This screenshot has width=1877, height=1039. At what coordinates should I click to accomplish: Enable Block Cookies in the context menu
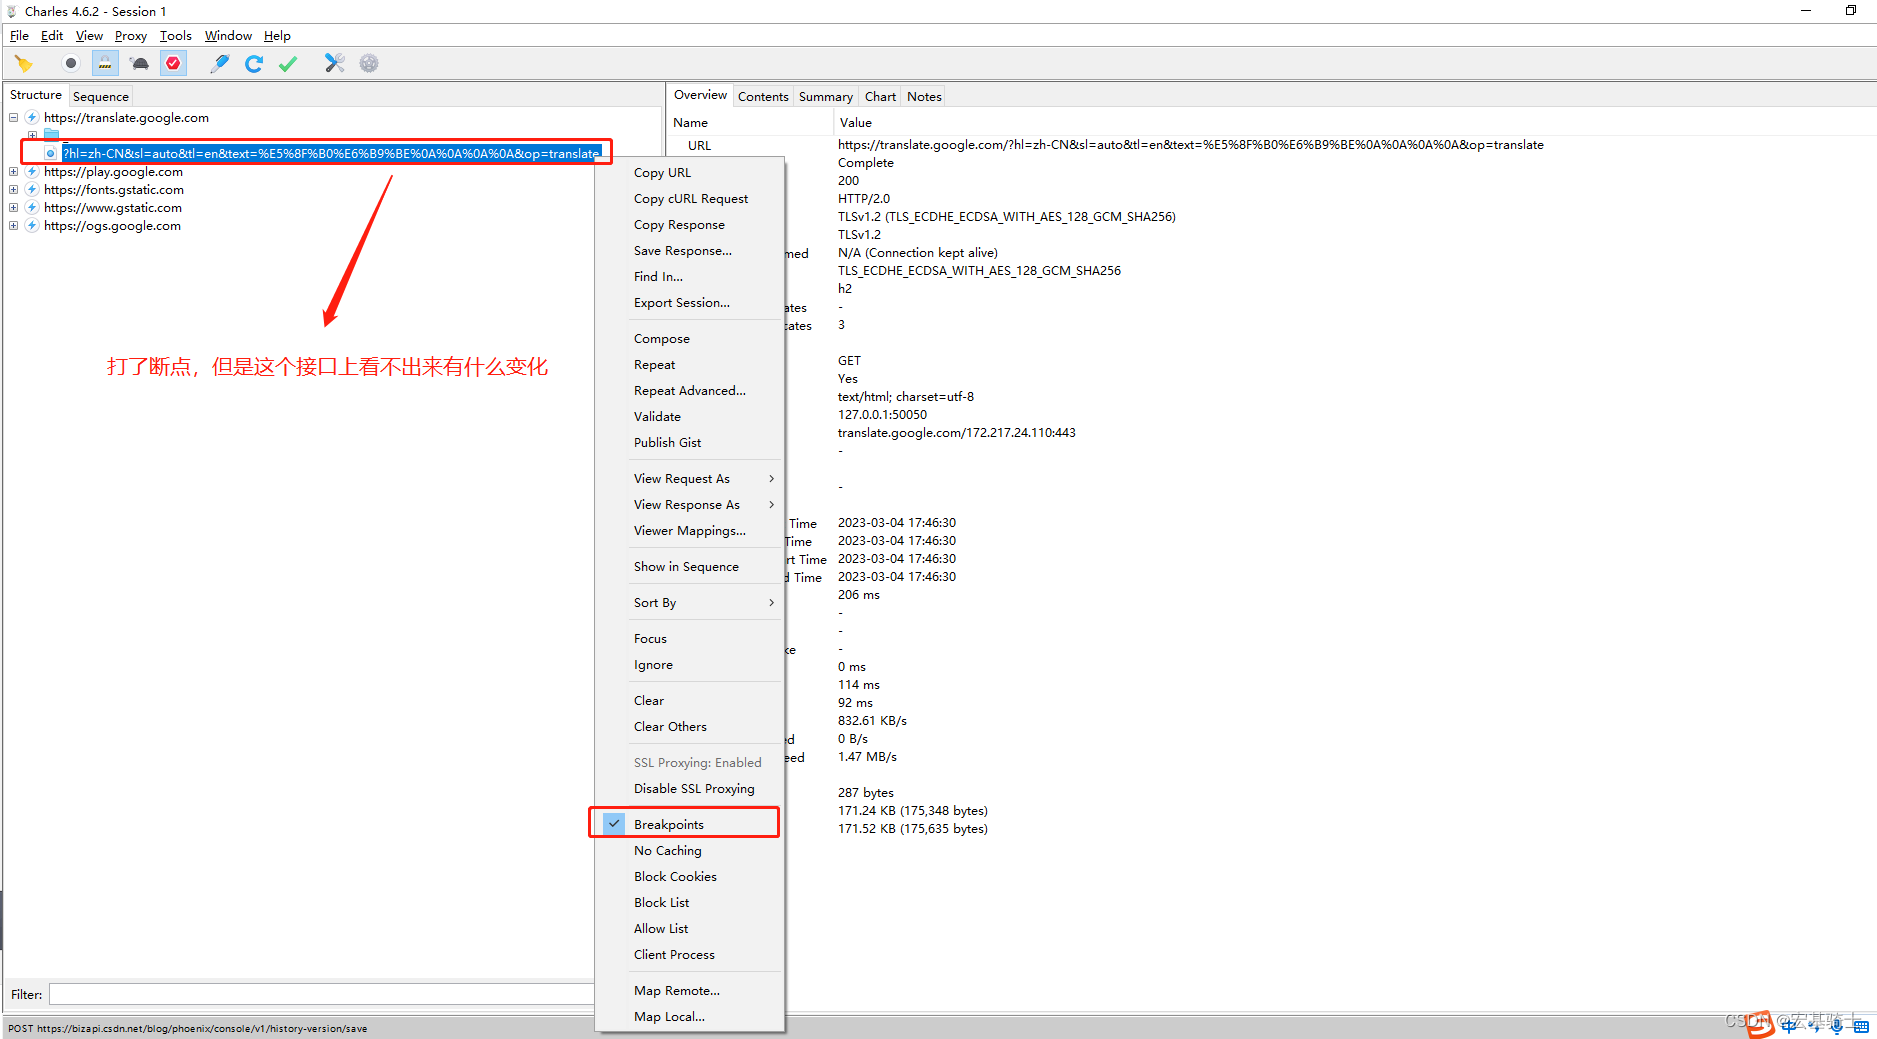[x=689, y=877]
